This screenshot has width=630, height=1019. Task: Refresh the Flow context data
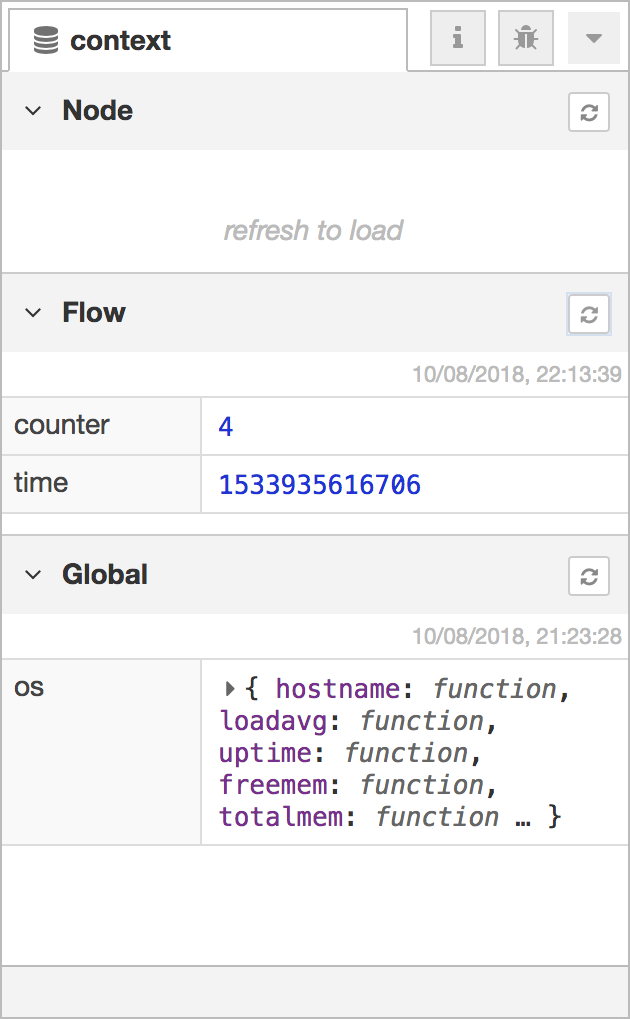pyautogui.click(x=588, y=315)
